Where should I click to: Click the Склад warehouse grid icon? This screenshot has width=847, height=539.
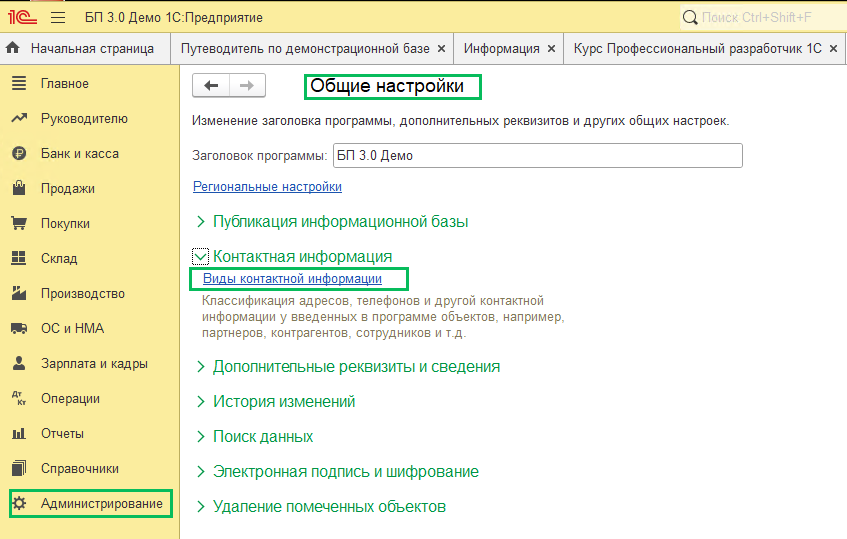tap(19, 258)
